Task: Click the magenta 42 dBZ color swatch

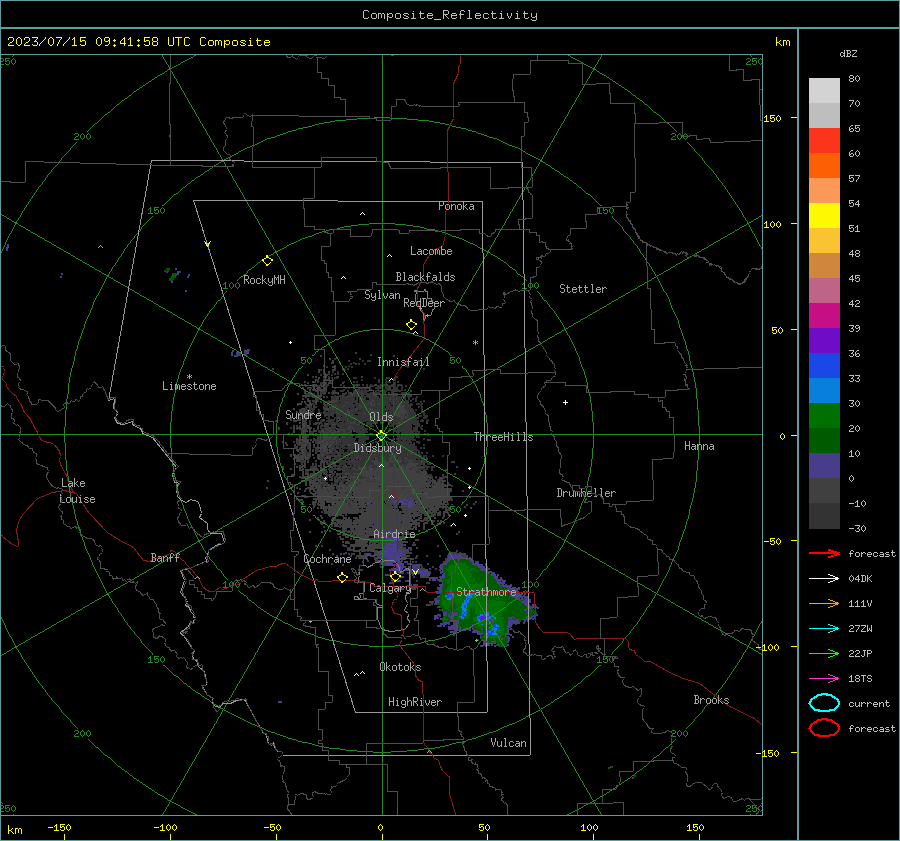Action: (x=824, y=315)
